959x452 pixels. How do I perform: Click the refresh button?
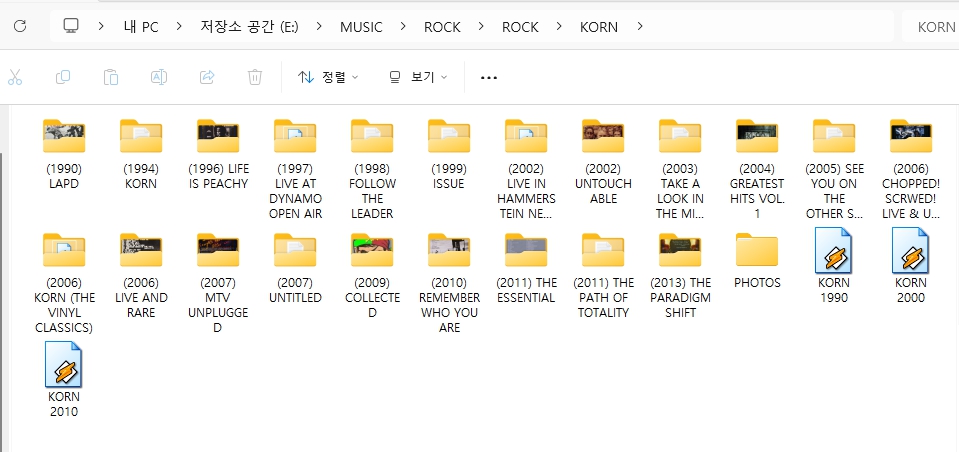pyautogui.click(x=20, y=26)
